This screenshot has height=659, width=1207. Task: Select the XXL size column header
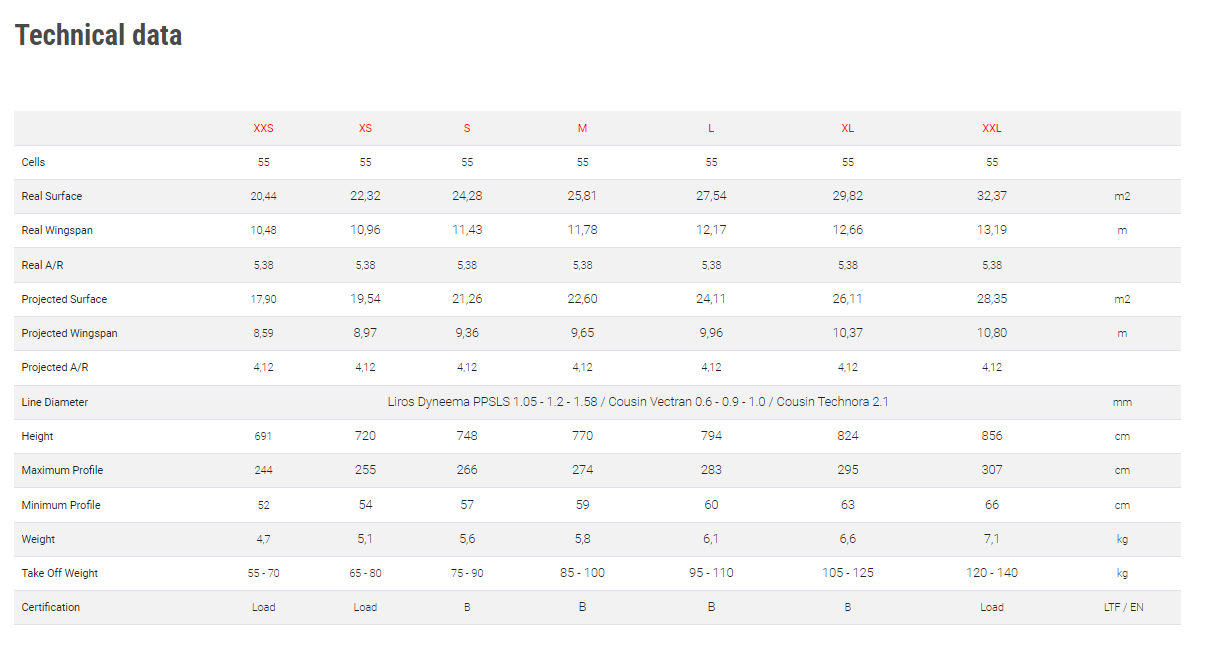pos(991,128)
